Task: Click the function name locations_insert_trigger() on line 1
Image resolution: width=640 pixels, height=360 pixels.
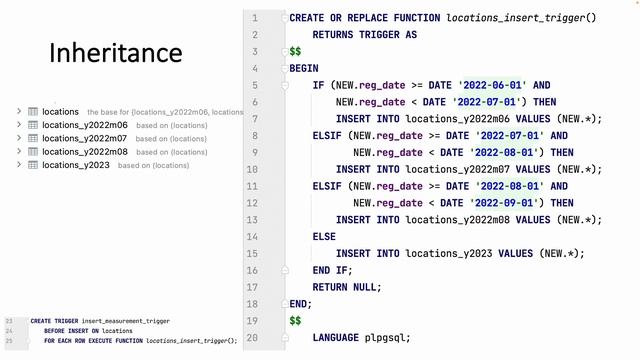Action: pyautogui.click(x=521, y=18)
